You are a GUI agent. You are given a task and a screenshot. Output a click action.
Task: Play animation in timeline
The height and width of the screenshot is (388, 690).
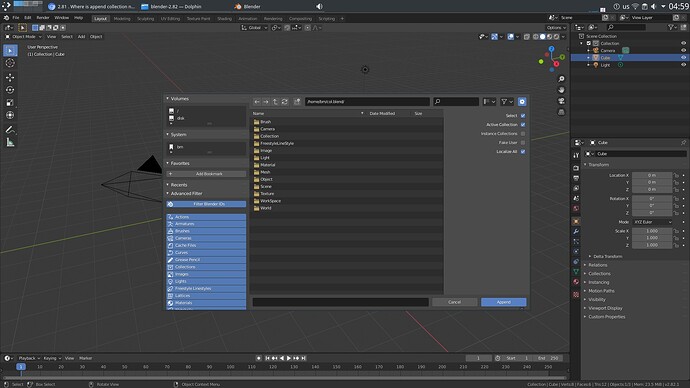(x=289, y=359)
